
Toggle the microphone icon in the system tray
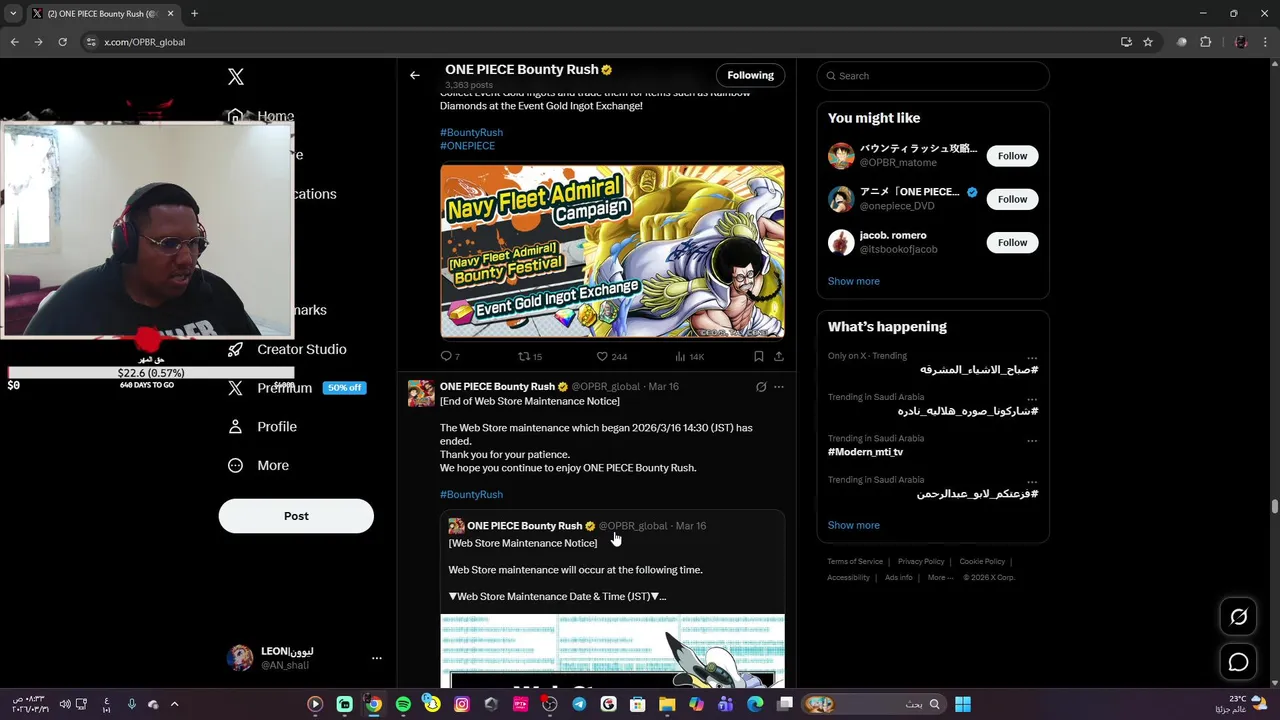point(131,704)
